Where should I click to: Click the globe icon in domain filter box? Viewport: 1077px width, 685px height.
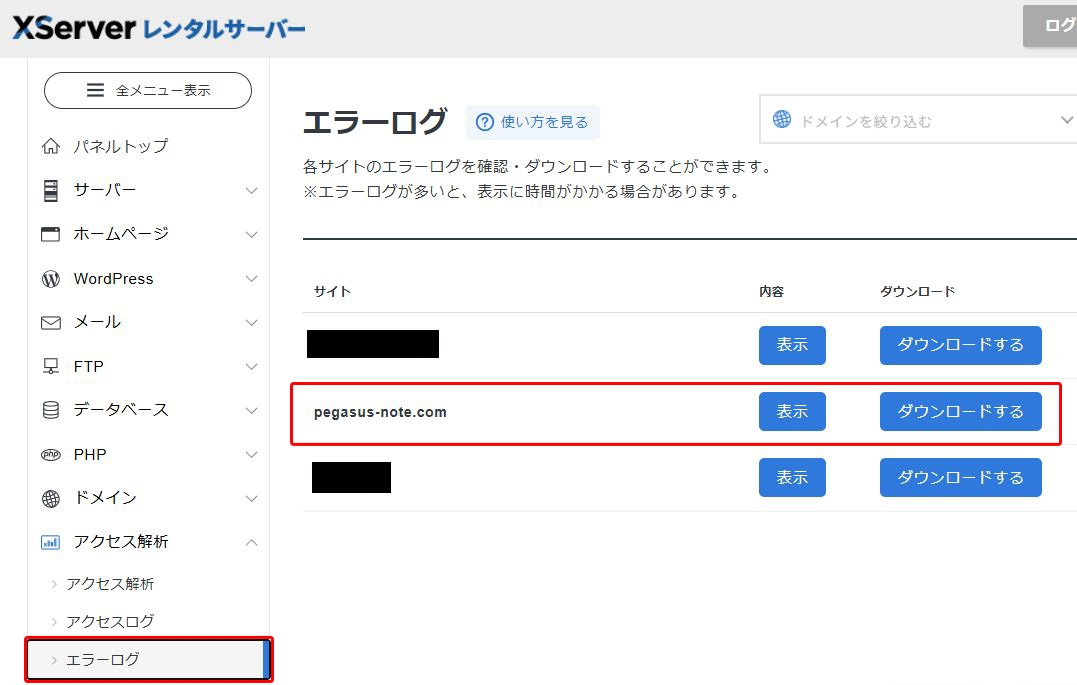pos(782,119)
